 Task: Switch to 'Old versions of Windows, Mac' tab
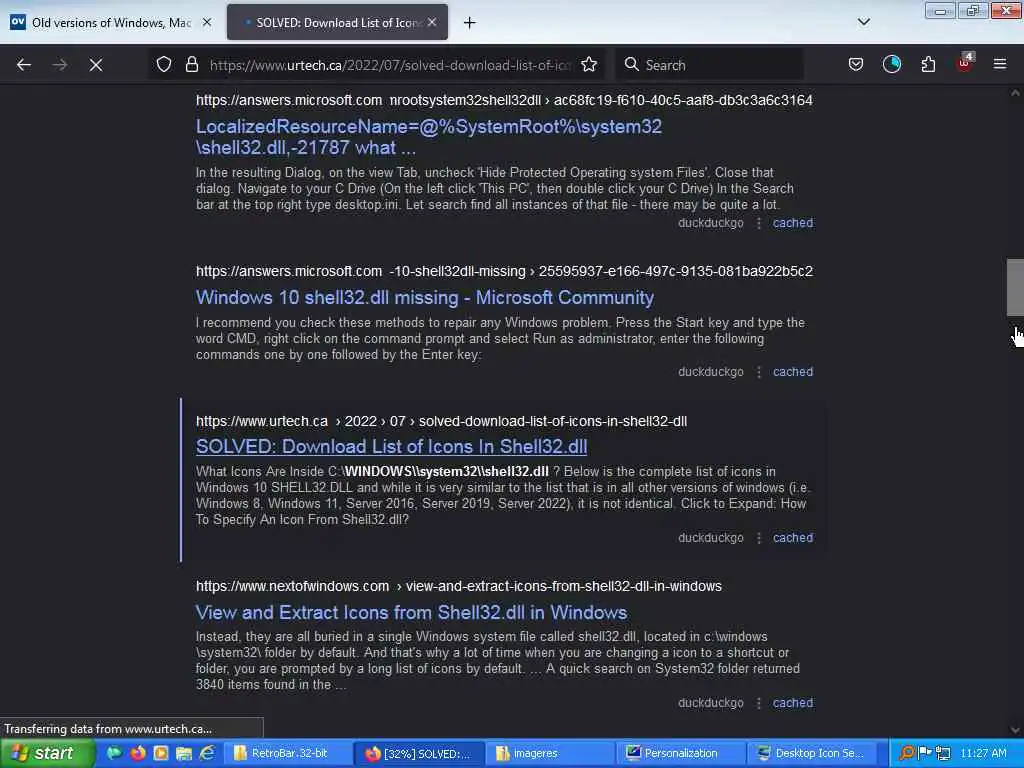111,22
